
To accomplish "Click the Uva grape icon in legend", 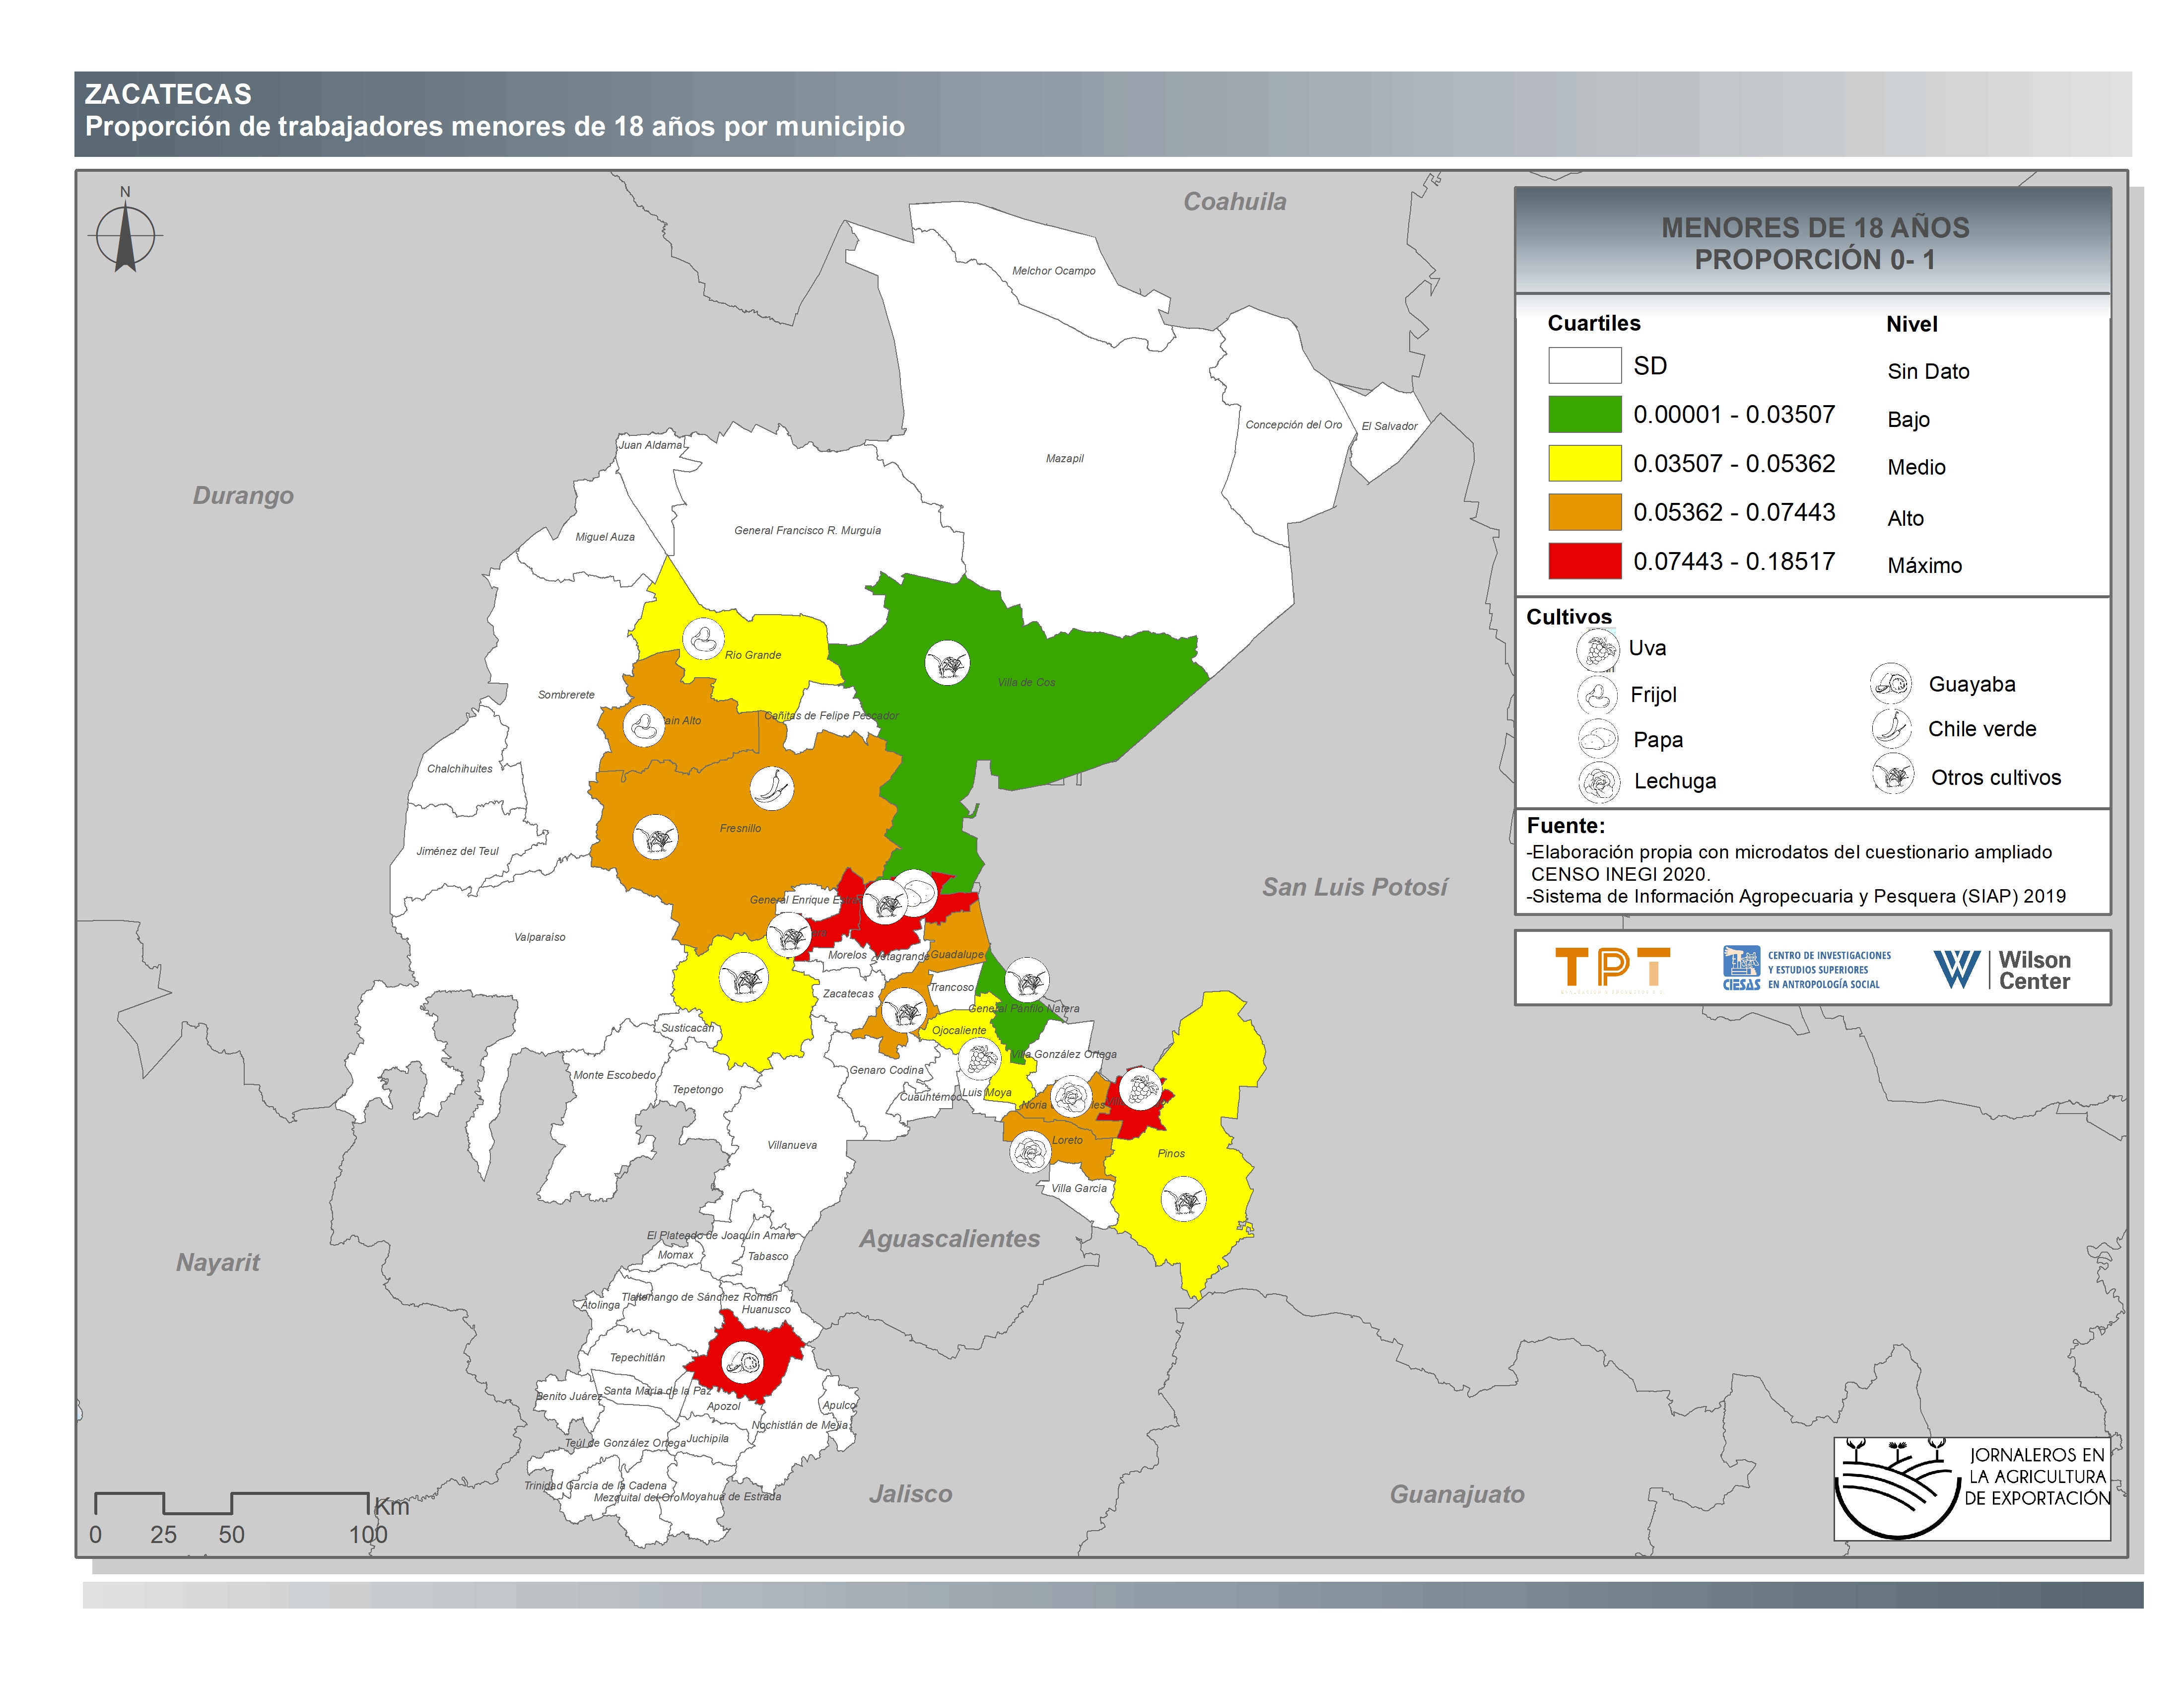I will (x=1597, y=650).
